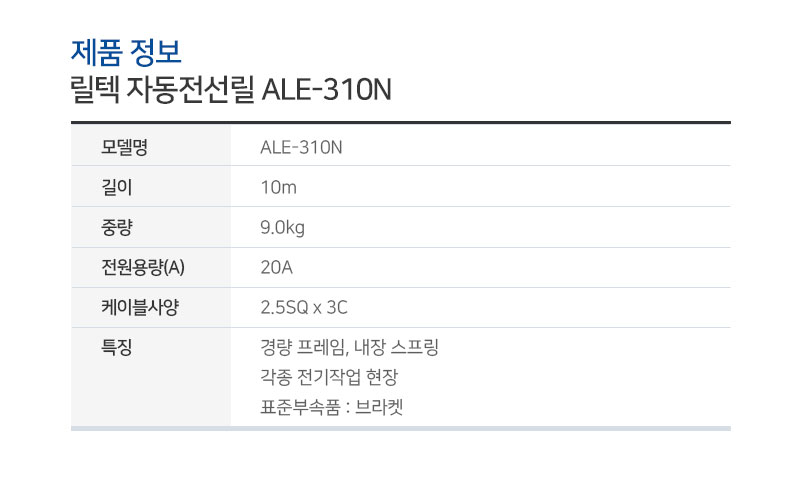Click the 제품 정보 heading

126,53
